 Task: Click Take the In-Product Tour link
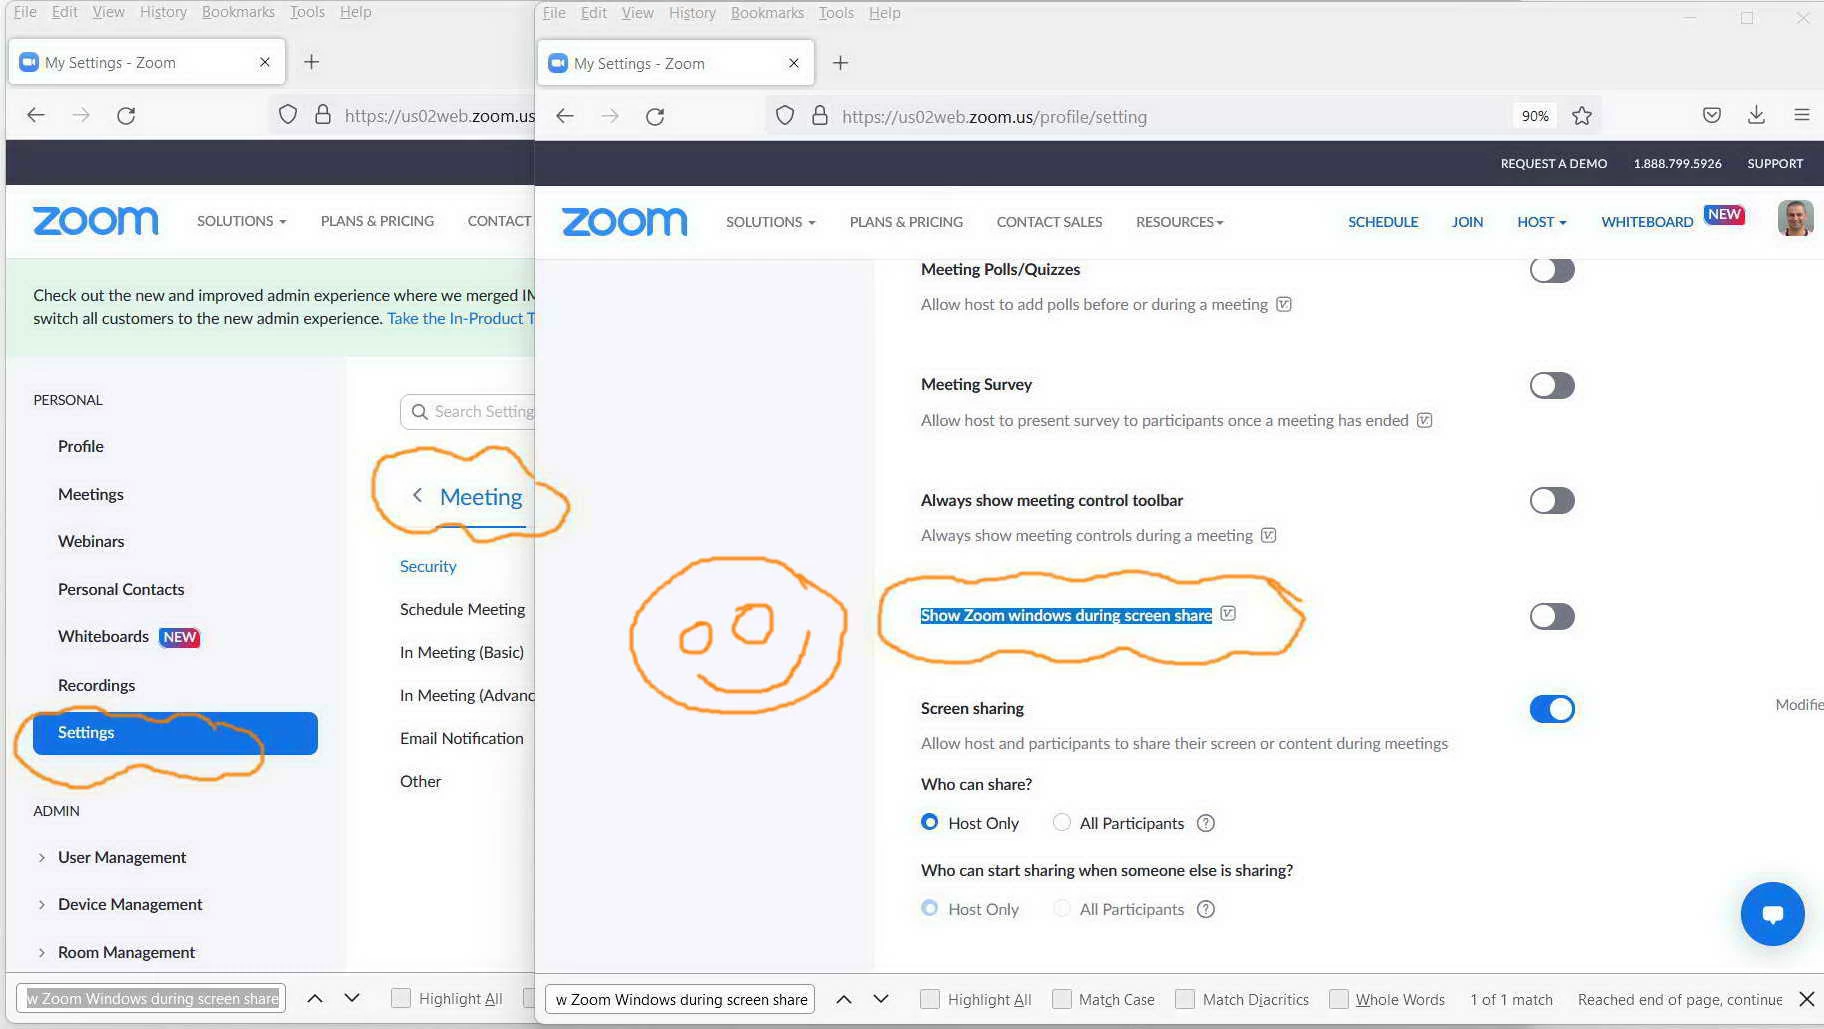coord(461,318)
